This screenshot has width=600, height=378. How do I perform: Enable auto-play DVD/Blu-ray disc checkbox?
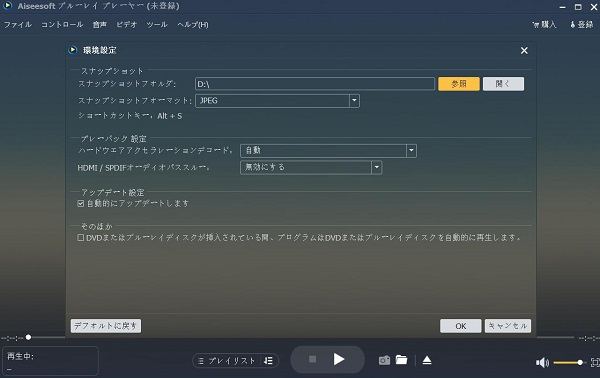coord(81,238)
